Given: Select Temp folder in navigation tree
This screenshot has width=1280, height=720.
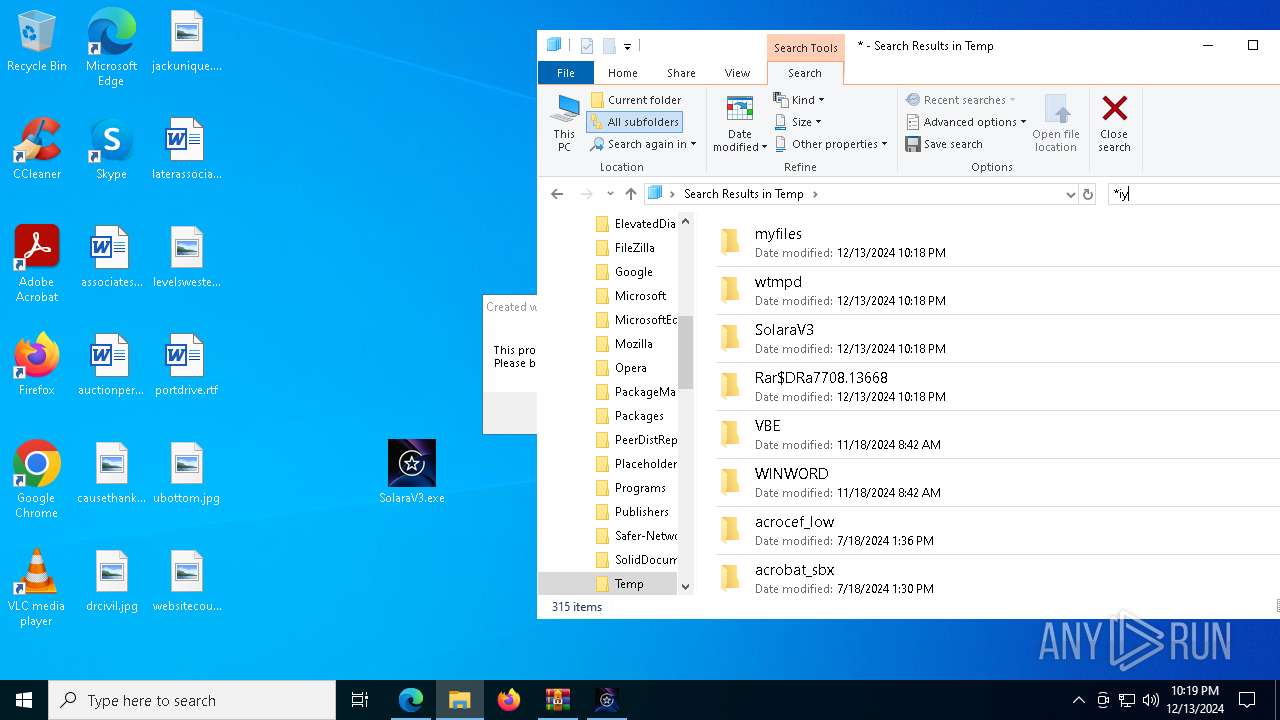Looking at the screenshot, I should (608, 584).
